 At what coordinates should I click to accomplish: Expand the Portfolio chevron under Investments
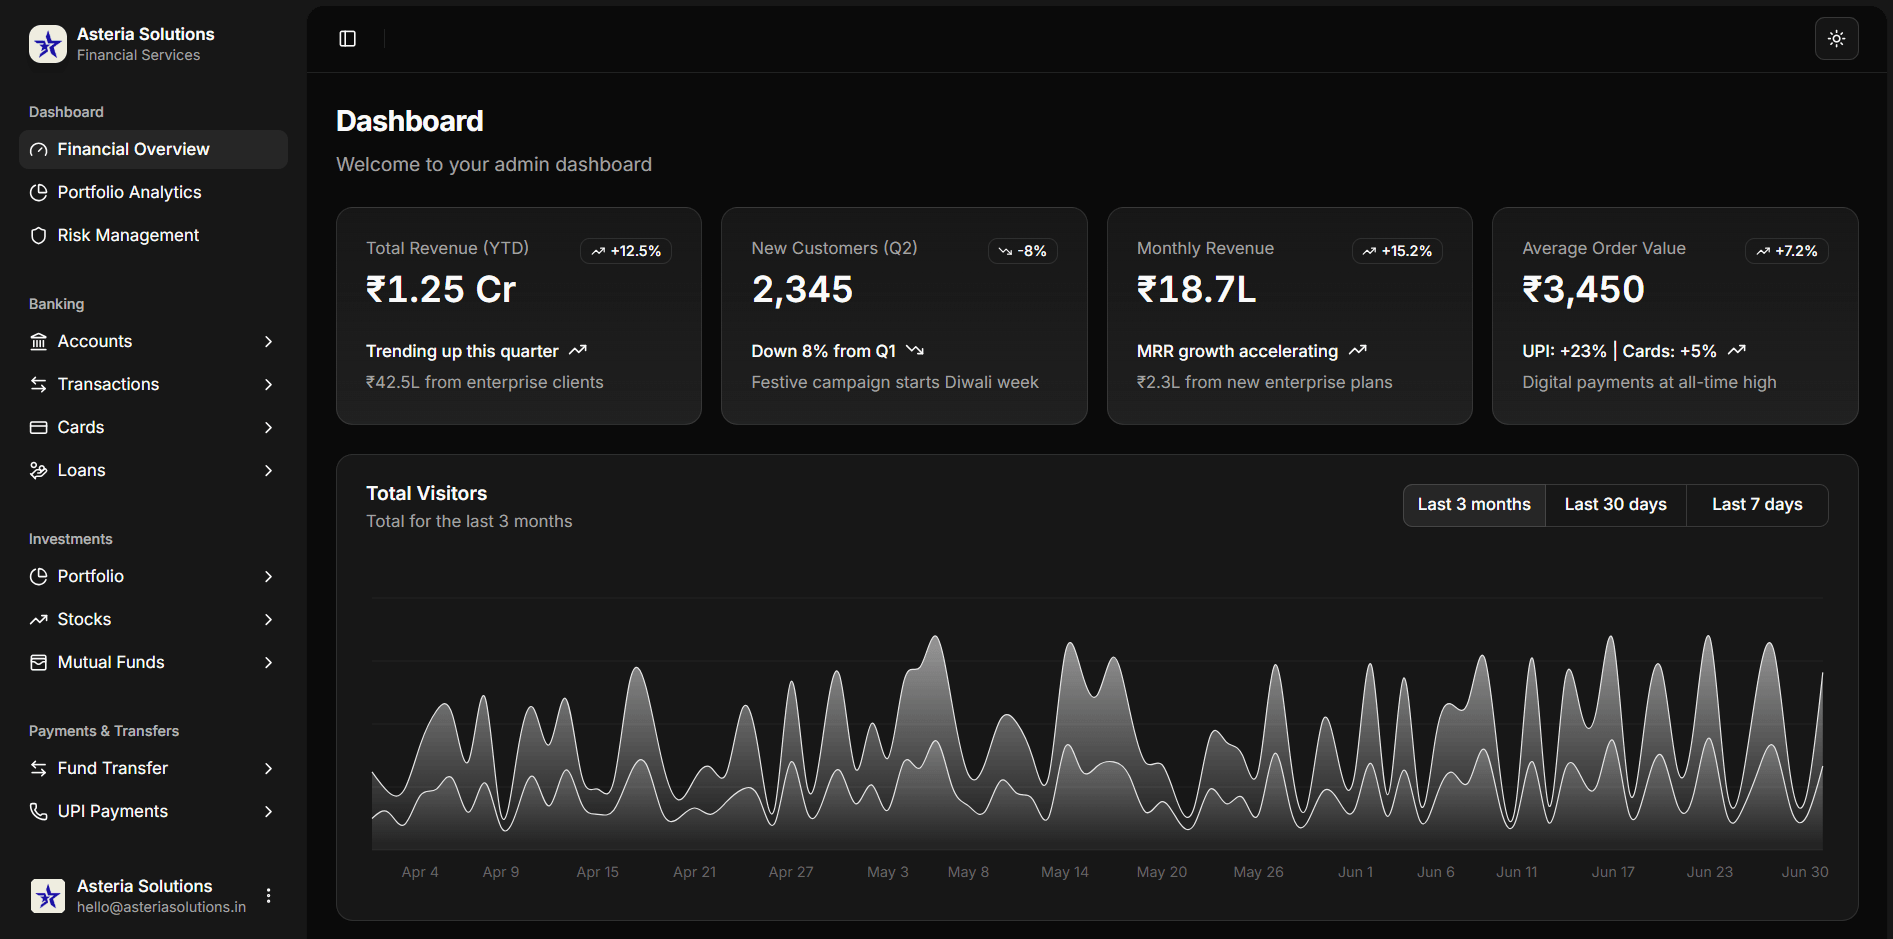tap(268, 577)
